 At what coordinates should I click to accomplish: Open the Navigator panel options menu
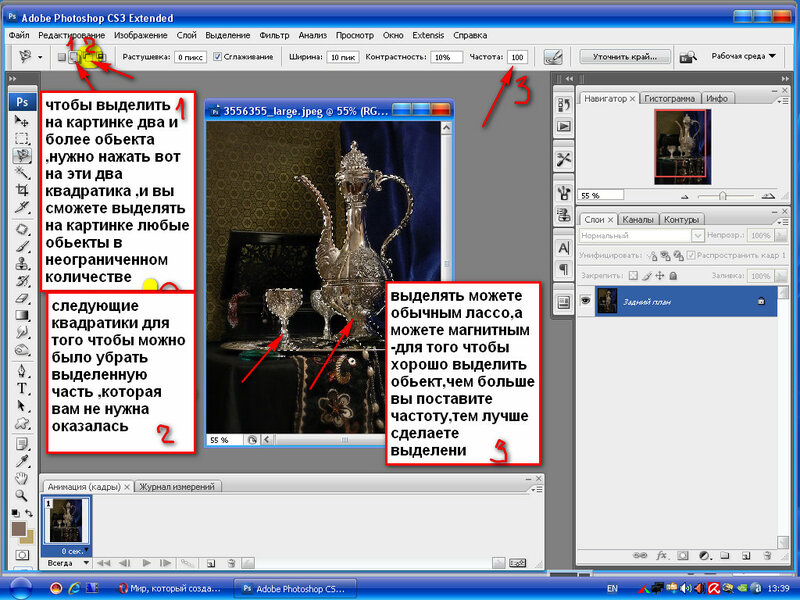(782, 101)
